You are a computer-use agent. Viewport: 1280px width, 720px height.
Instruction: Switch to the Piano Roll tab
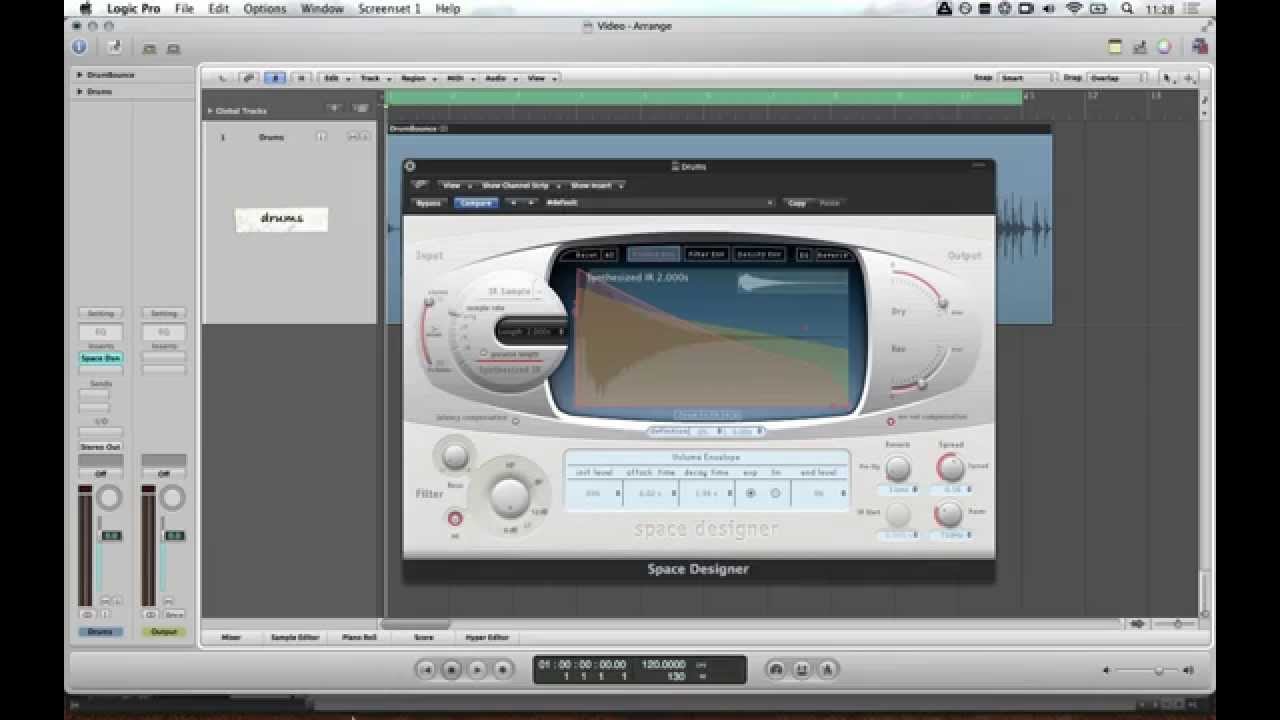(359, 637)
